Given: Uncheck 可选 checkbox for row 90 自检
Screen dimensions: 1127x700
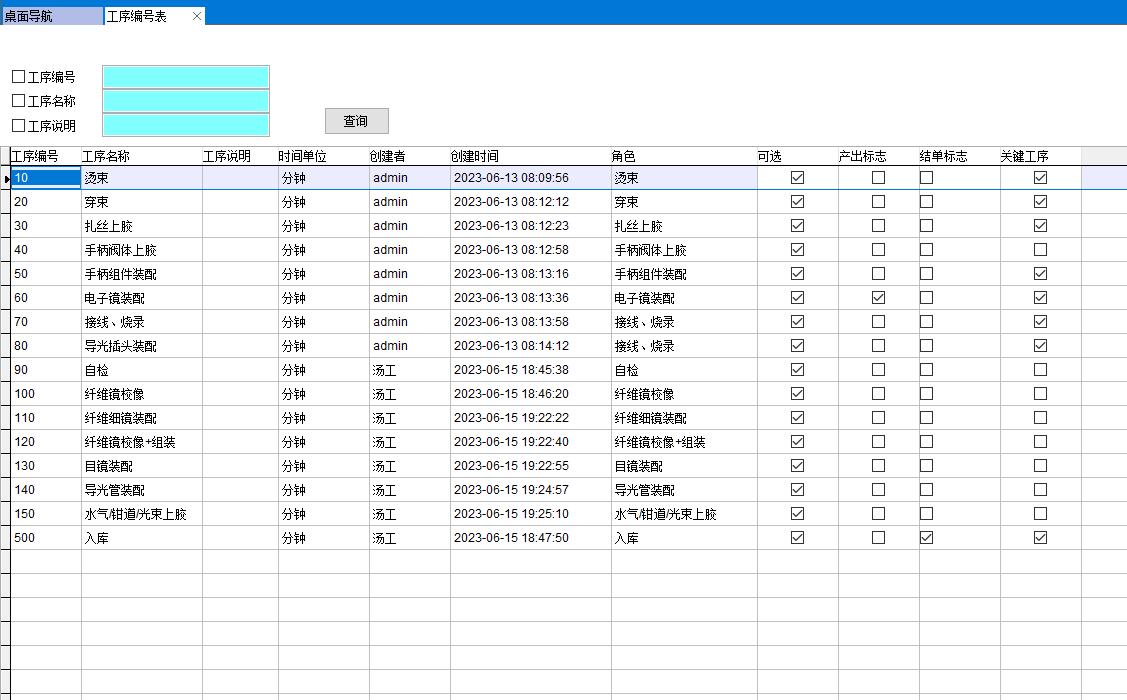Looking at the screenshot, I should [797, 370].
